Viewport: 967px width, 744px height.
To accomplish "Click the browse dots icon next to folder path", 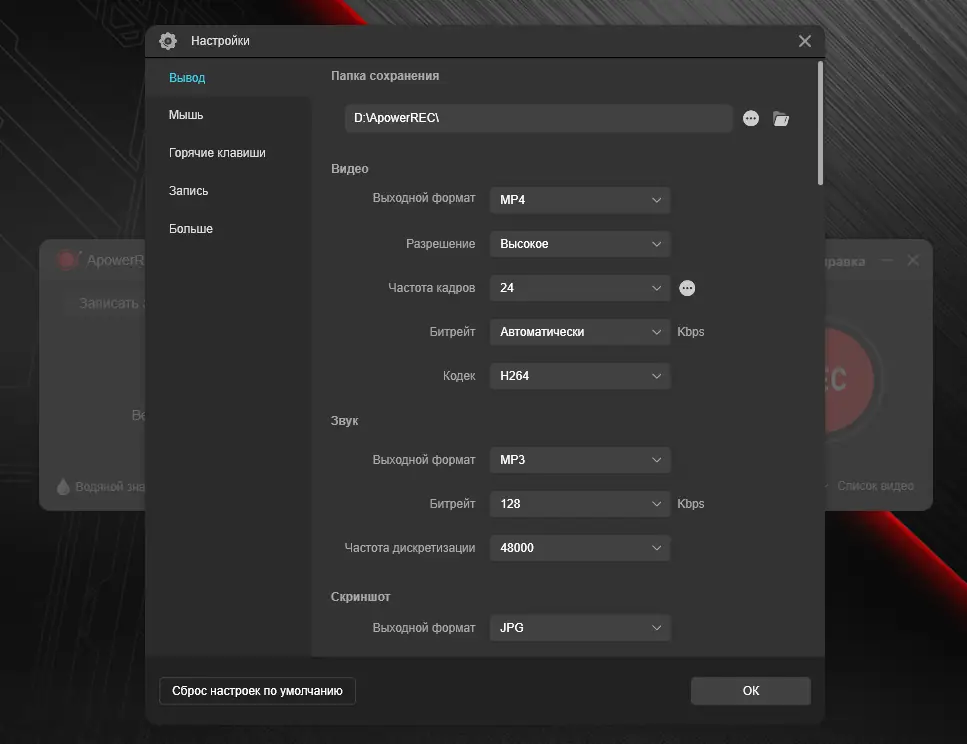I will (x=751, y=118).
